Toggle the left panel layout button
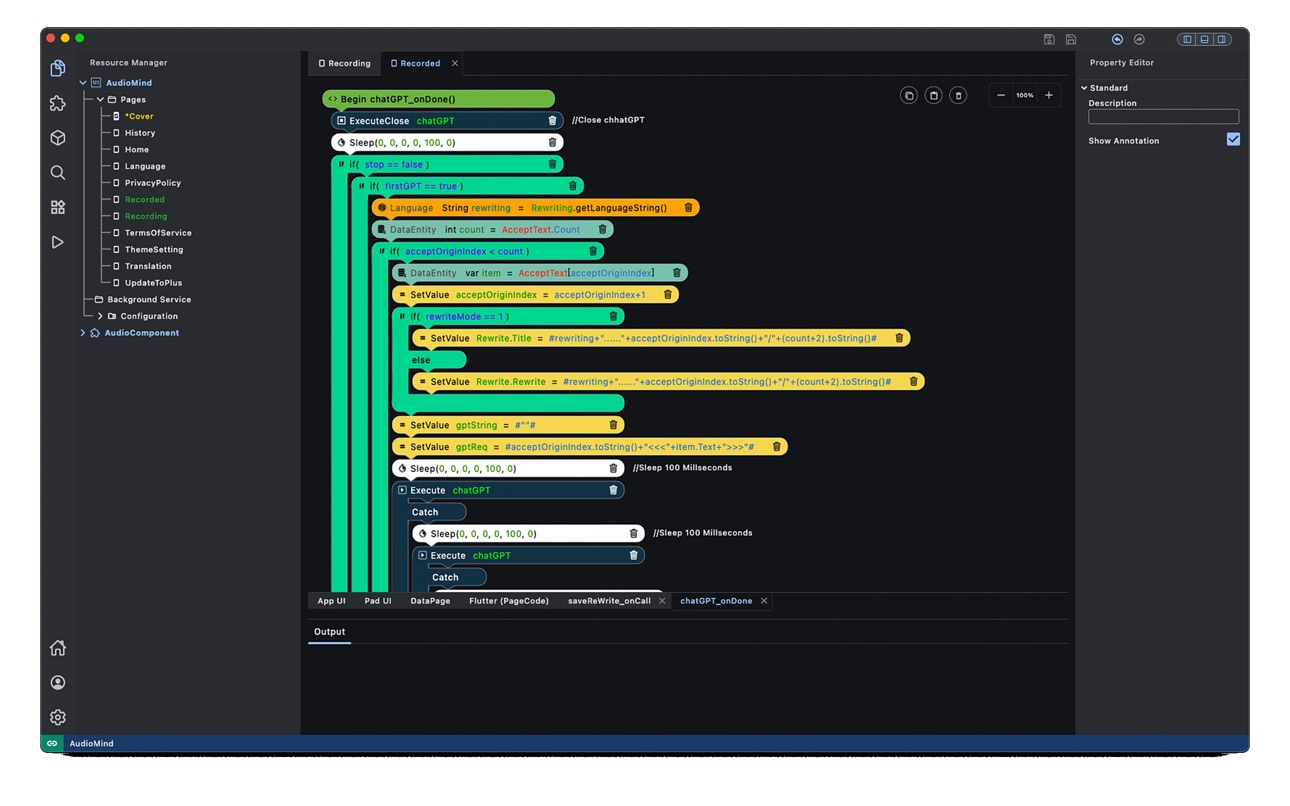 point(1187,39)
